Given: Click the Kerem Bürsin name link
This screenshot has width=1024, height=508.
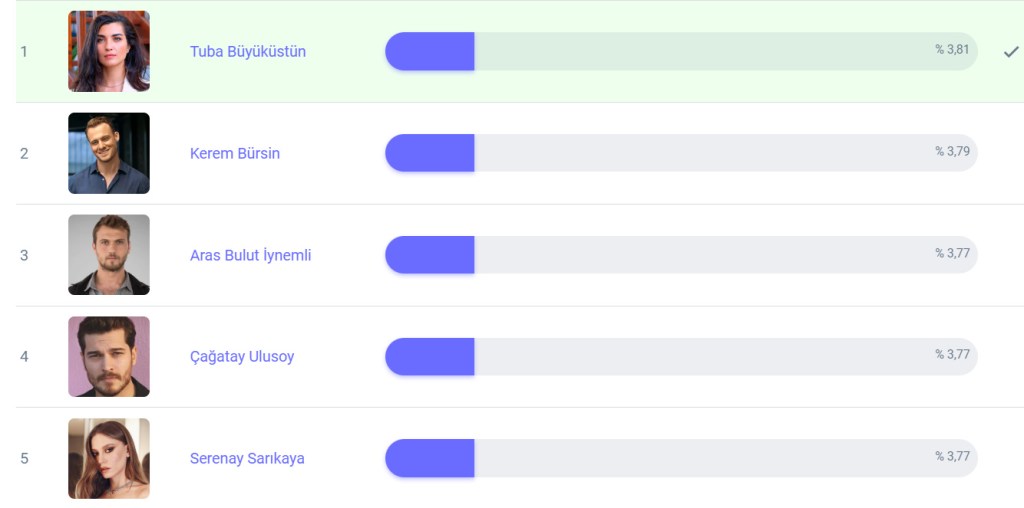Looking at the screenshot, I should pyautogui.click(x=235, y=153).
